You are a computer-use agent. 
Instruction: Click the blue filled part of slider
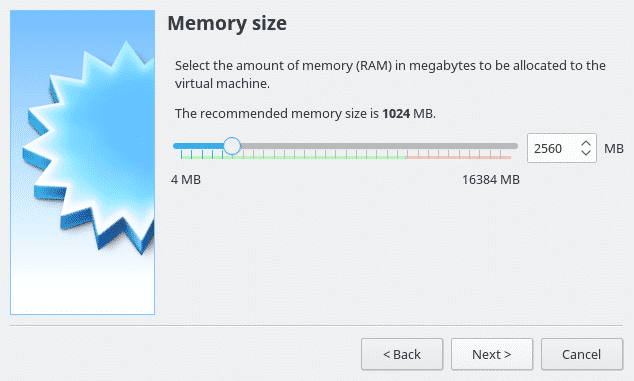(198, 146)
